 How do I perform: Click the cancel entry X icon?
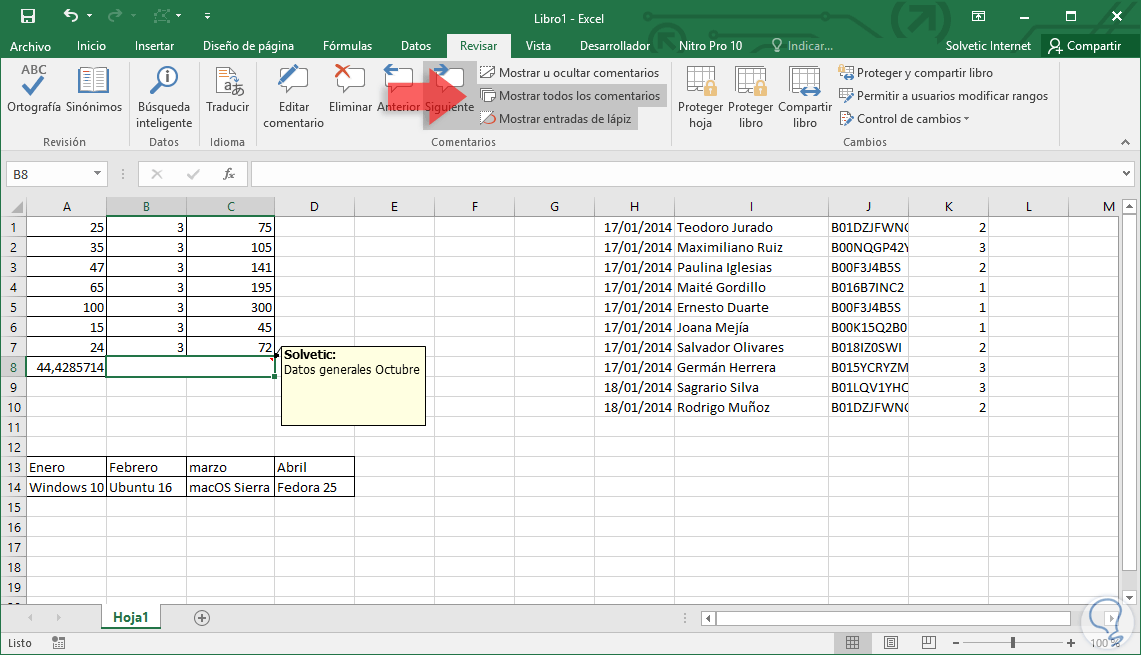click(156, 174)
